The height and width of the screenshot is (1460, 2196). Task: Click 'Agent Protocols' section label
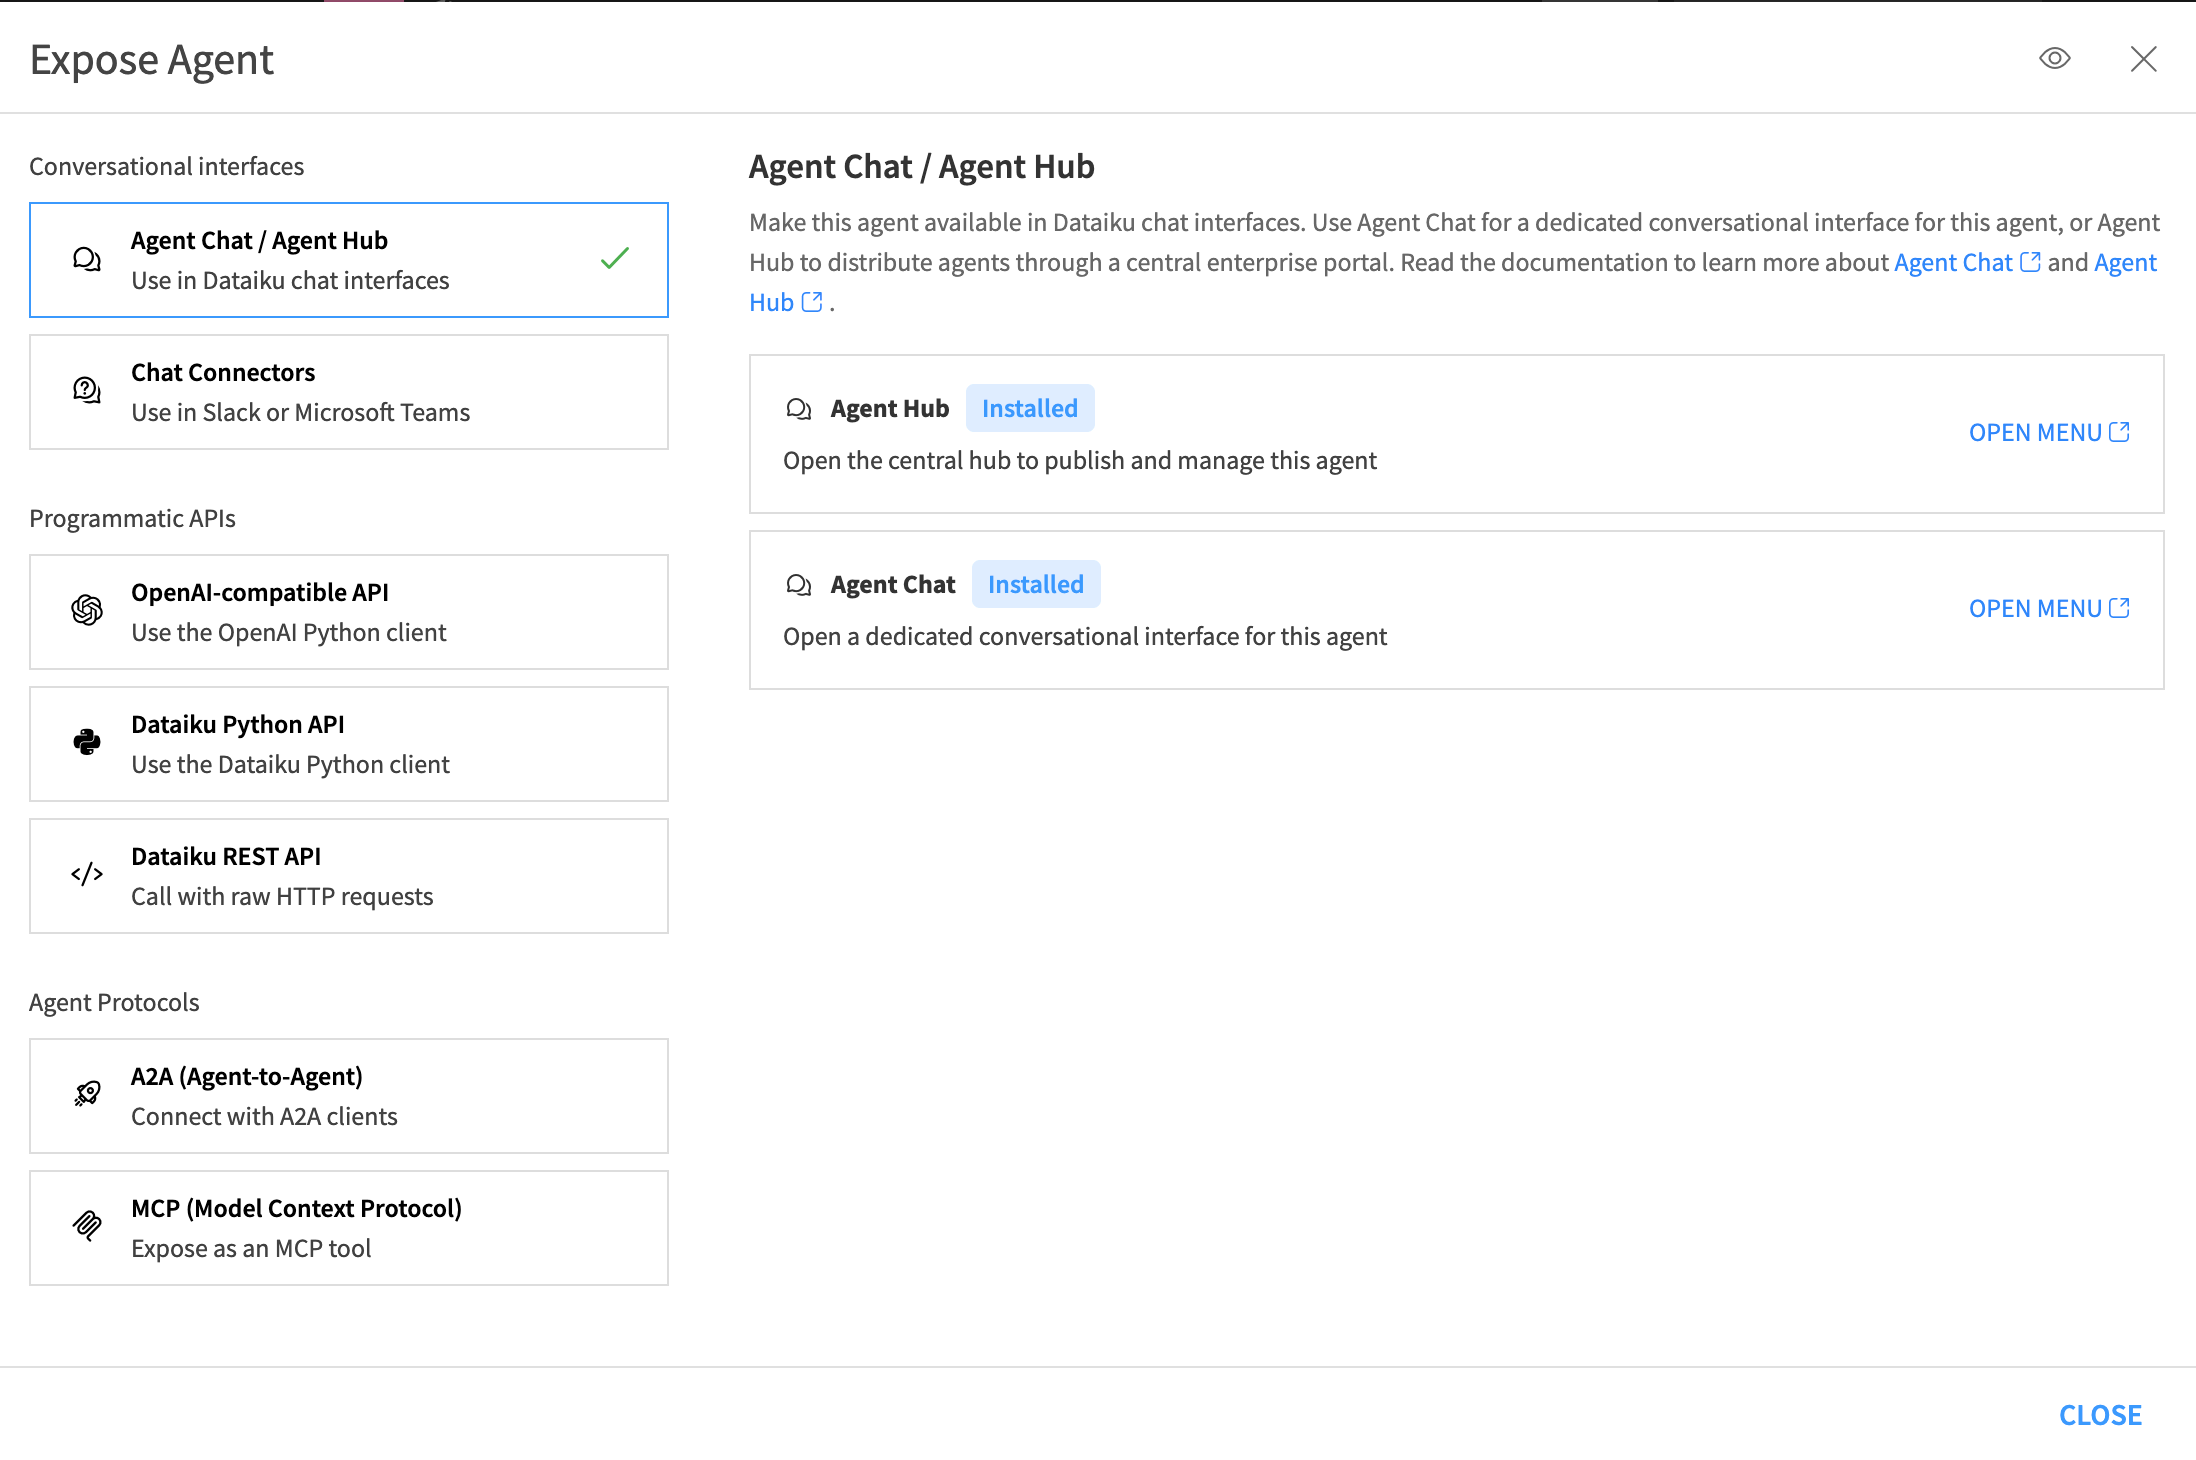[x=114, y=1002]
